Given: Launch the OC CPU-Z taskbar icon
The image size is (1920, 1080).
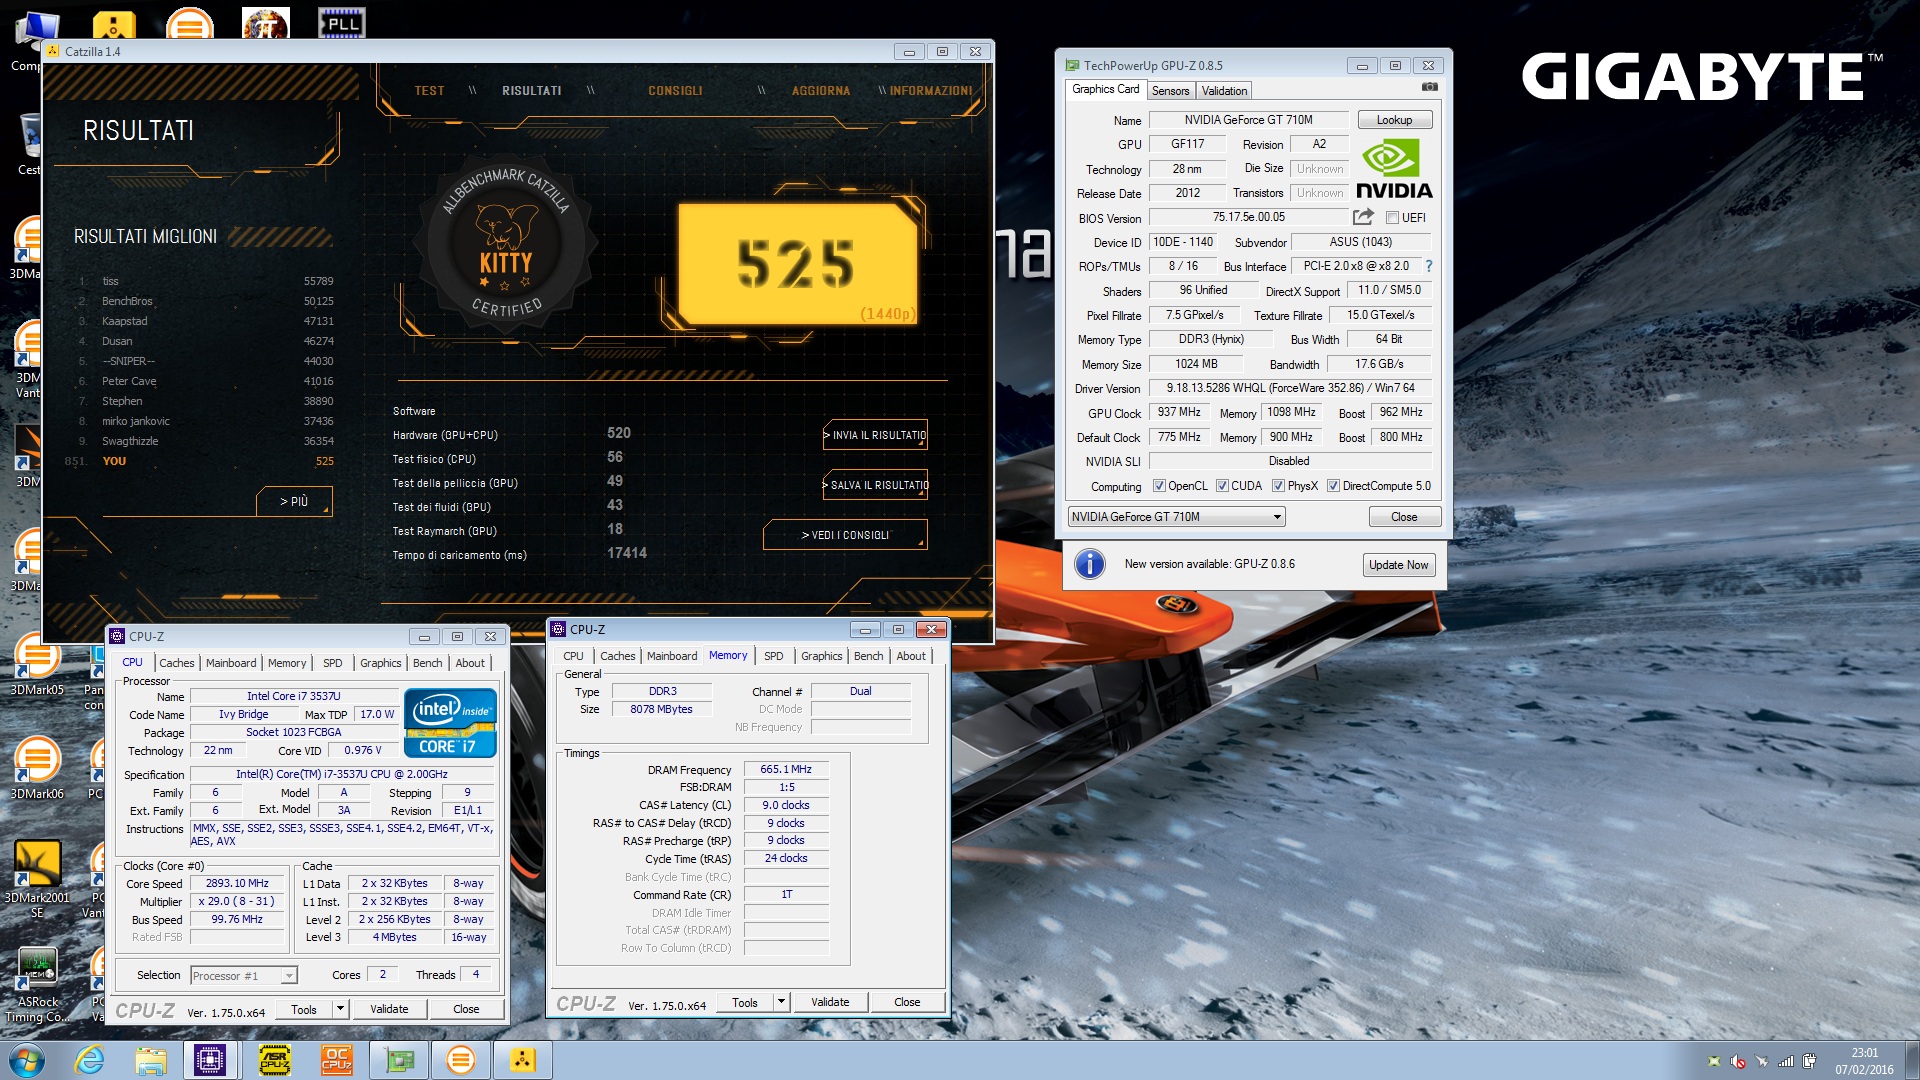Looking at the screenshot, I should pyautogui.click(x=336, y=1060).
